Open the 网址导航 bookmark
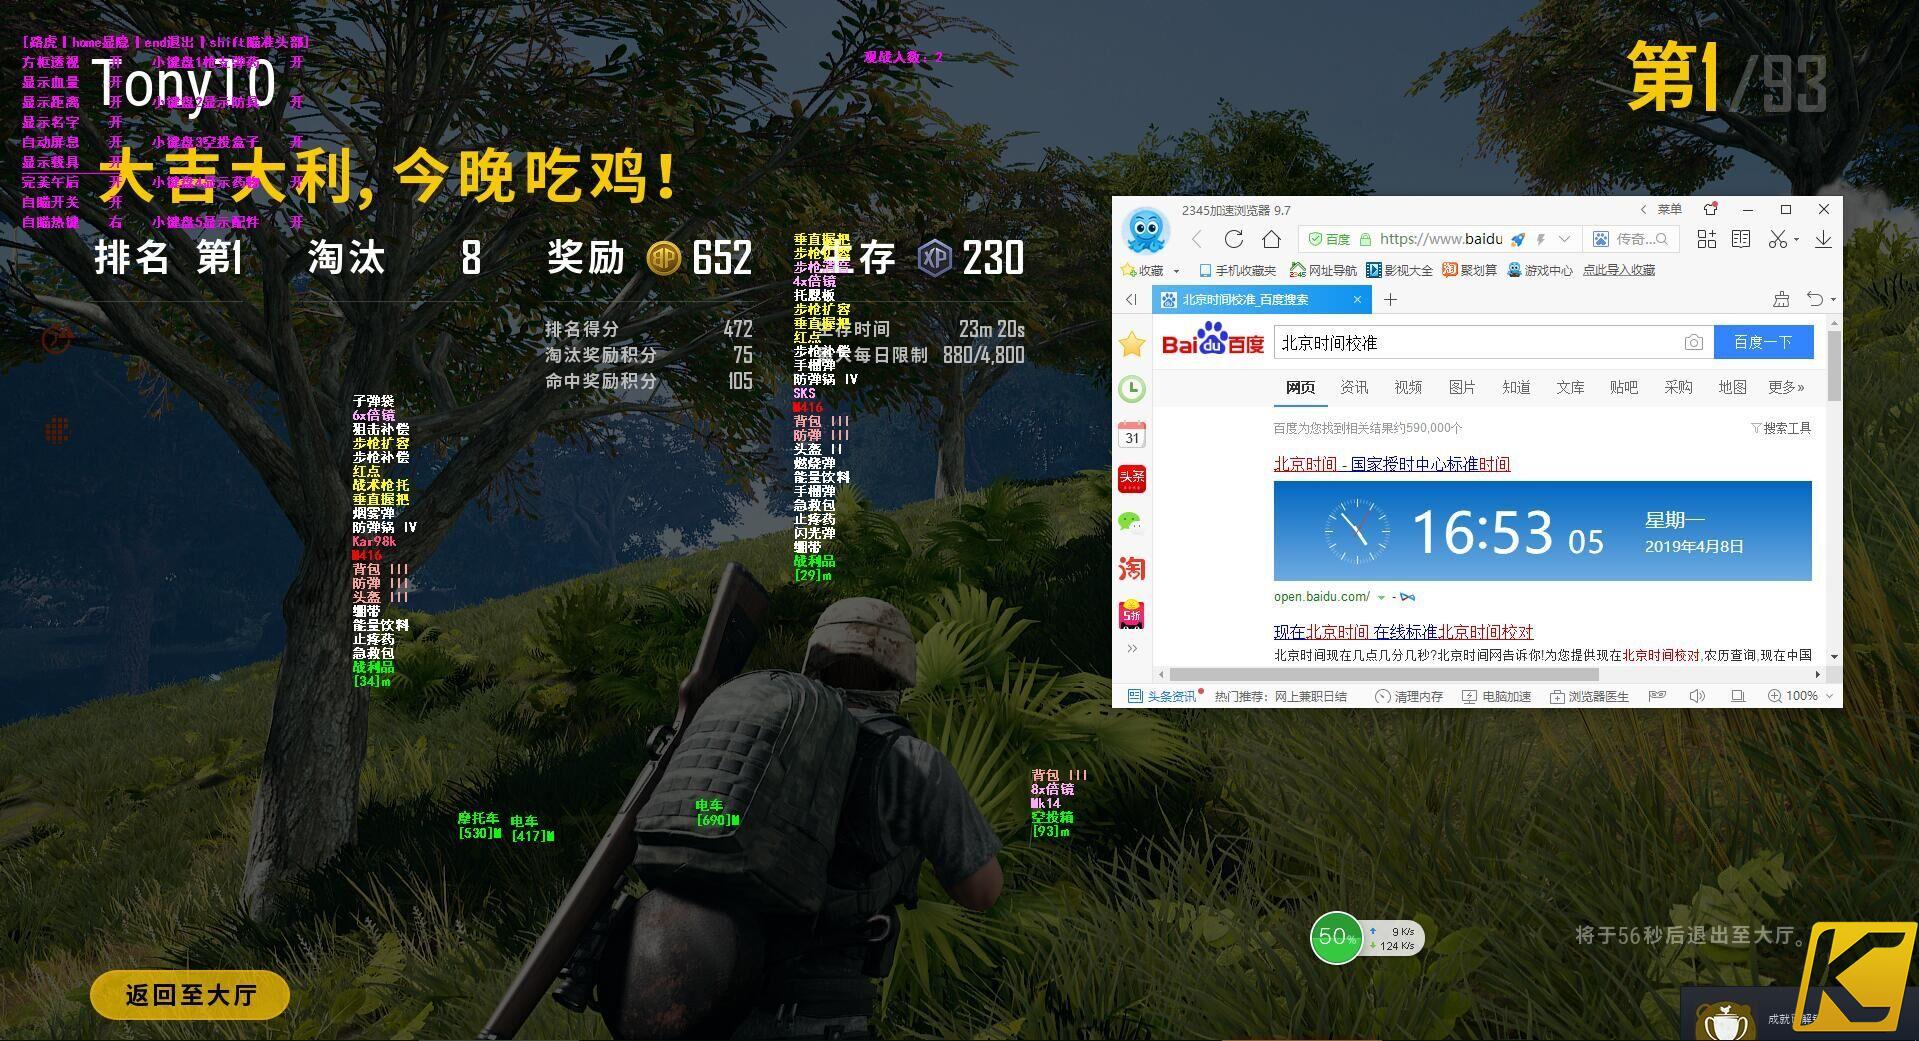The width and height of the screenshot is (1919, 1041). click(1323, 270)
